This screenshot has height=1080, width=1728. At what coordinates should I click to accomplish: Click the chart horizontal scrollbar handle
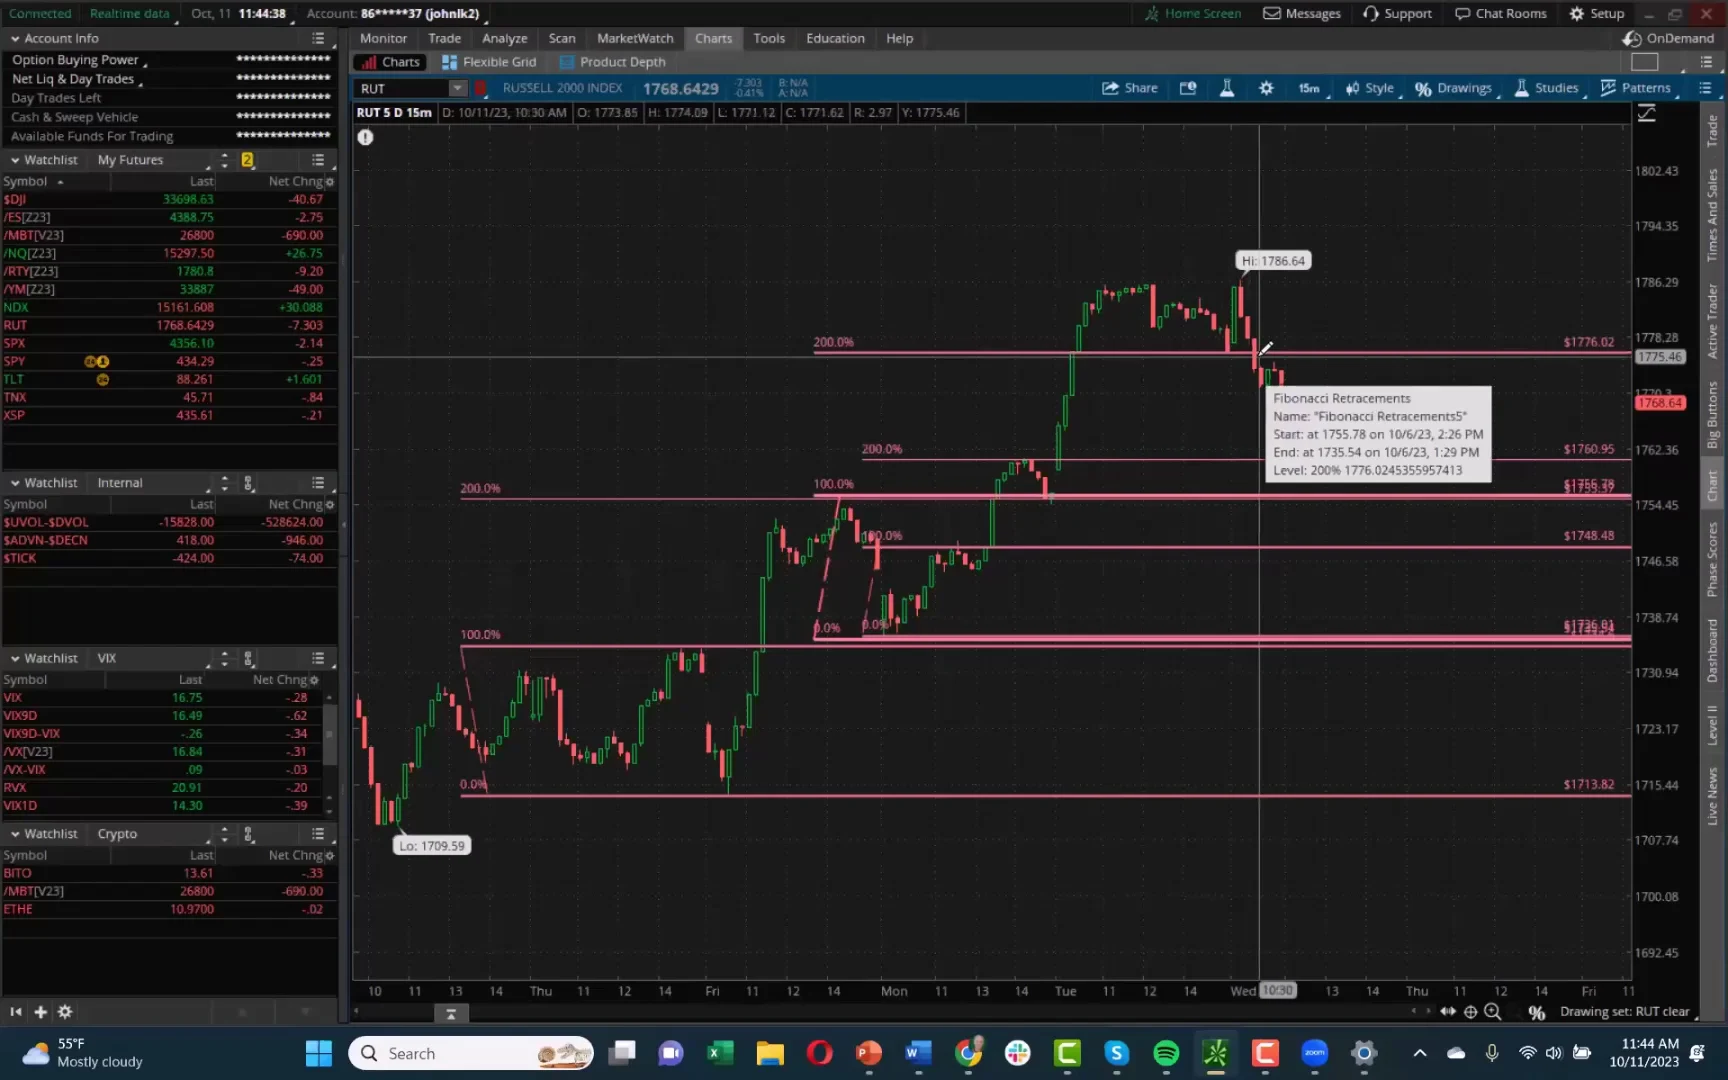point(451,1013)
